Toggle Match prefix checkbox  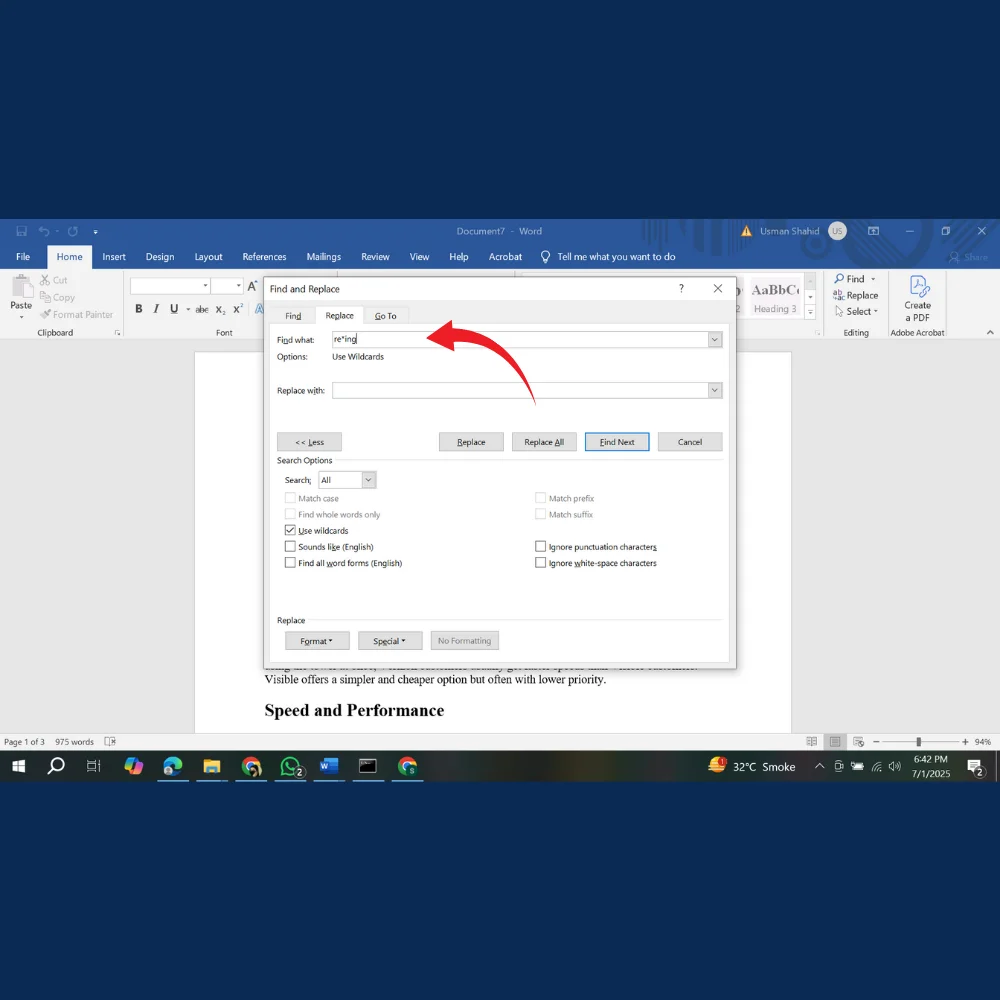click(x=540, y=498)
